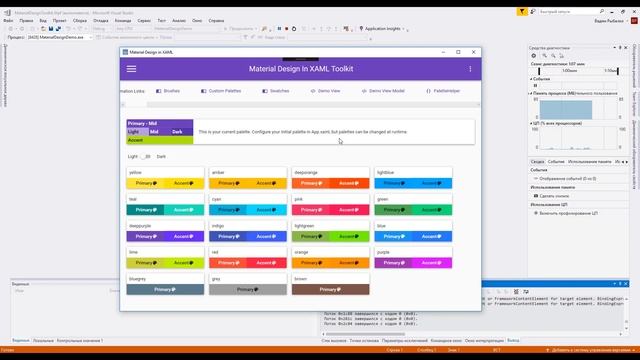Set lightblue as Primary color
This screenshot has width=640, height=360.
[393, 183]
